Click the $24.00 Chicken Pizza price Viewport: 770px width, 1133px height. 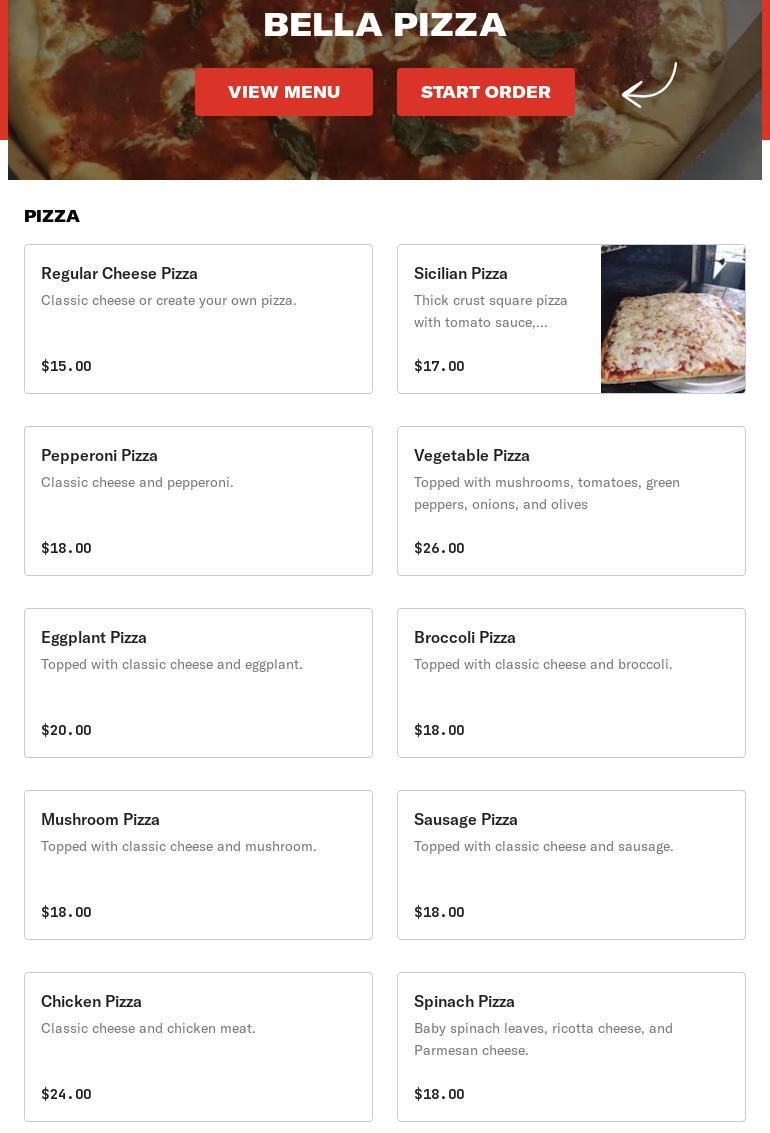click(x=66, y=1094)
